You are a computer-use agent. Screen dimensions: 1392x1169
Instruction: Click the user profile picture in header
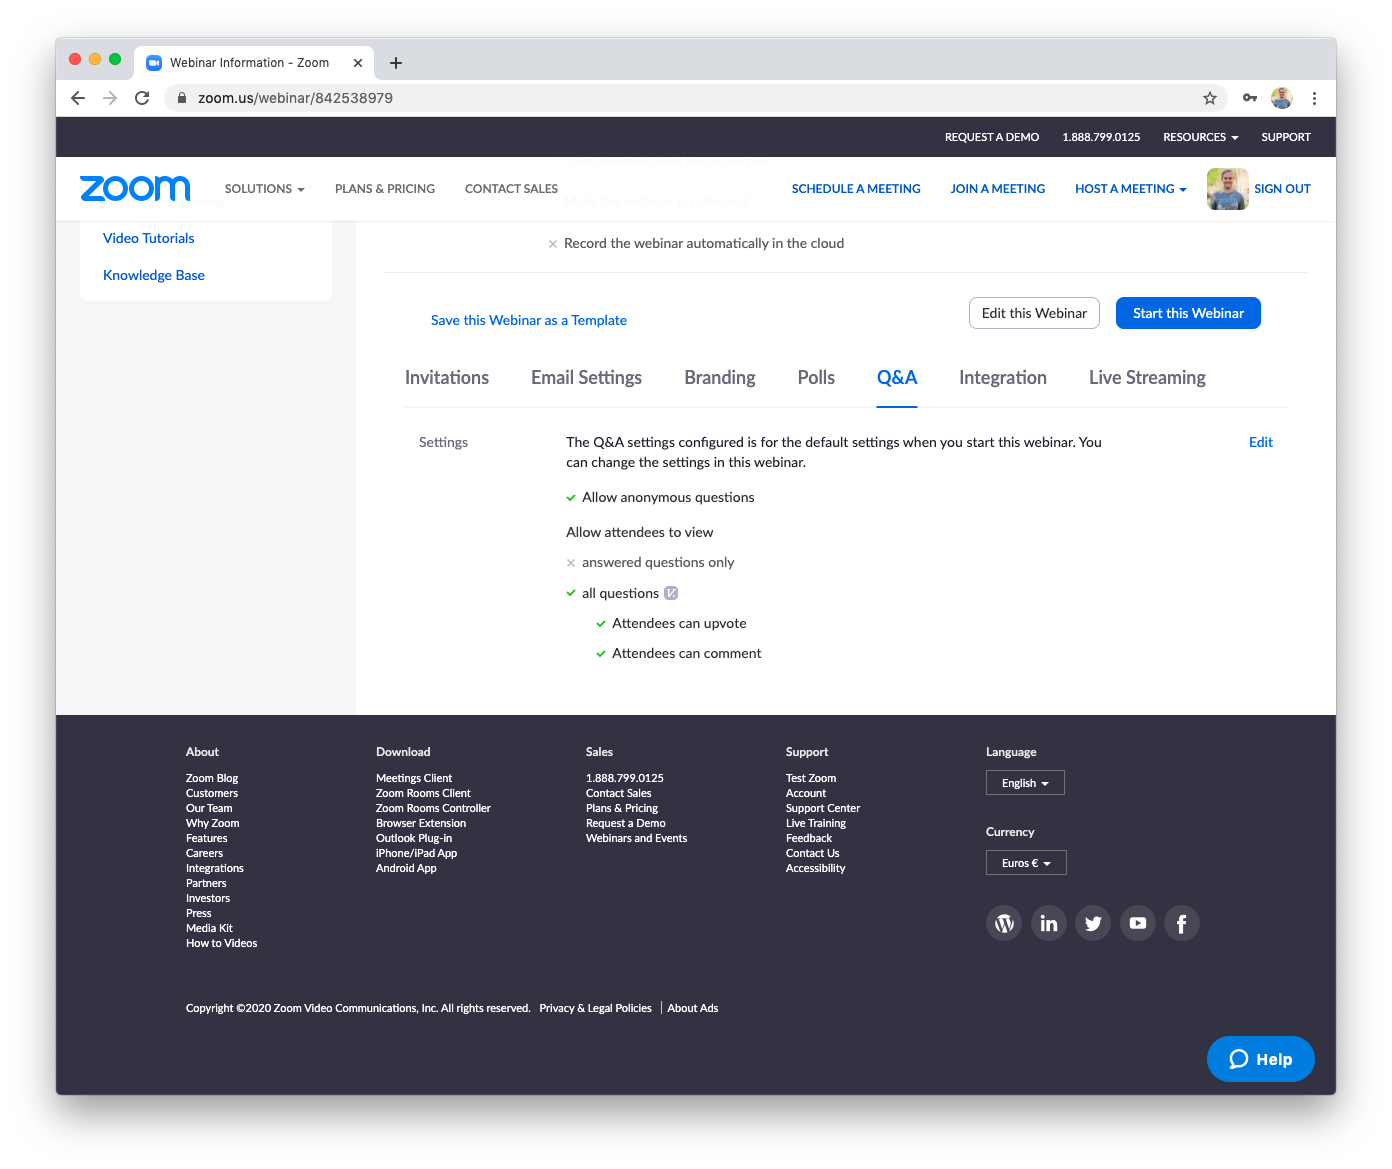[1228, 189]
